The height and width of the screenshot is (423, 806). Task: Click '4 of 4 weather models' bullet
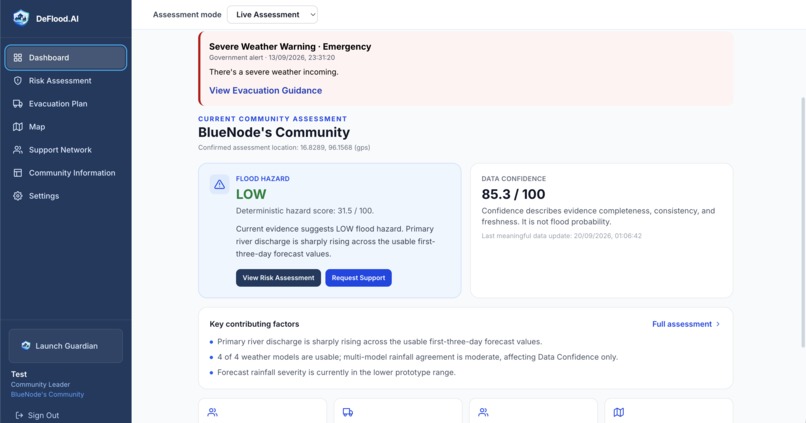coord(417,357)
